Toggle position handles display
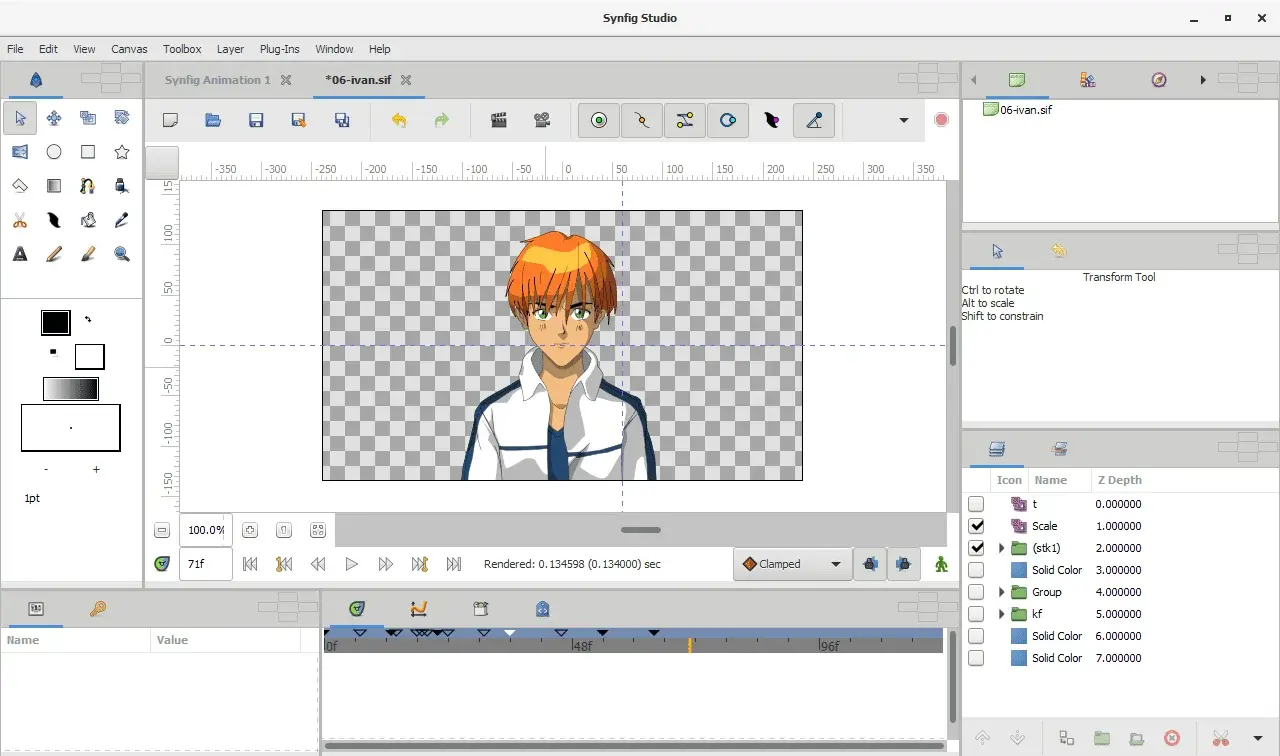1280x756 pixels. 599,120
